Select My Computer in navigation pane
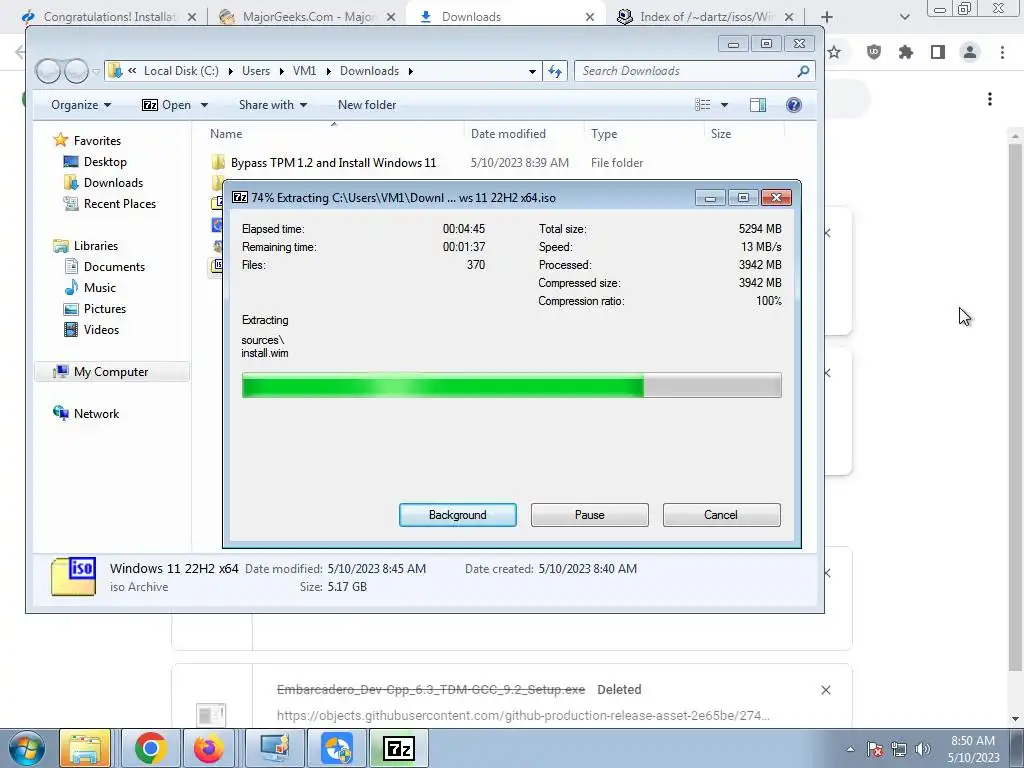 coord(110,372)
